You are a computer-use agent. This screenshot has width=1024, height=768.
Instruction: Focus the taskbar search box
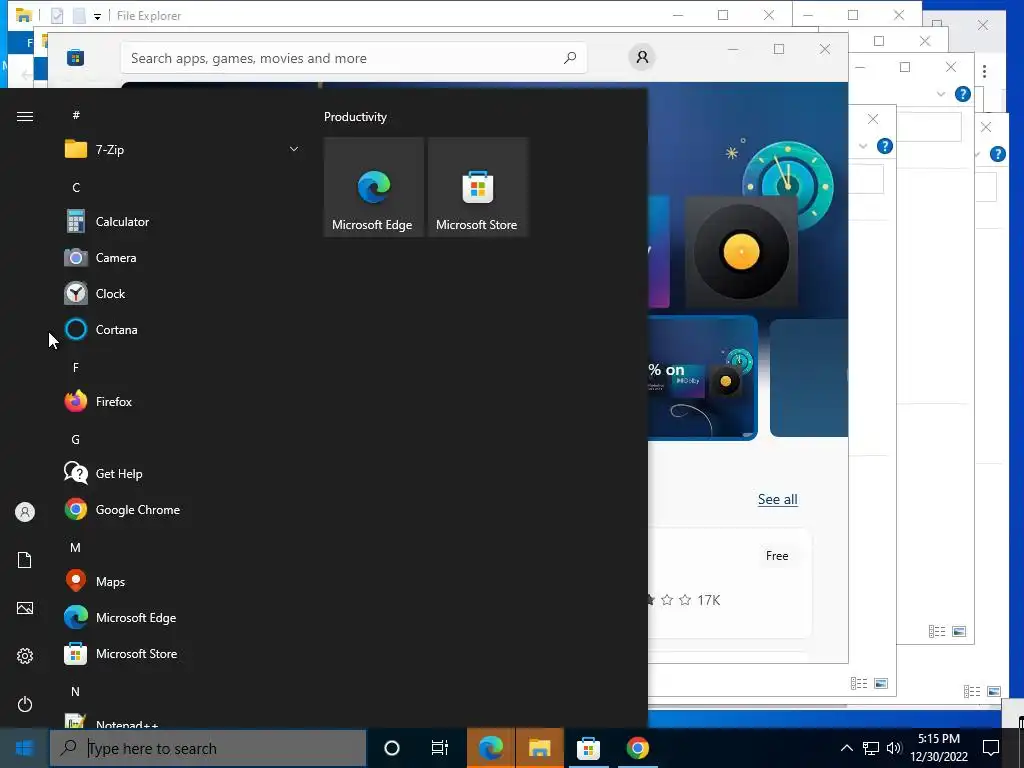pos(208,748)
